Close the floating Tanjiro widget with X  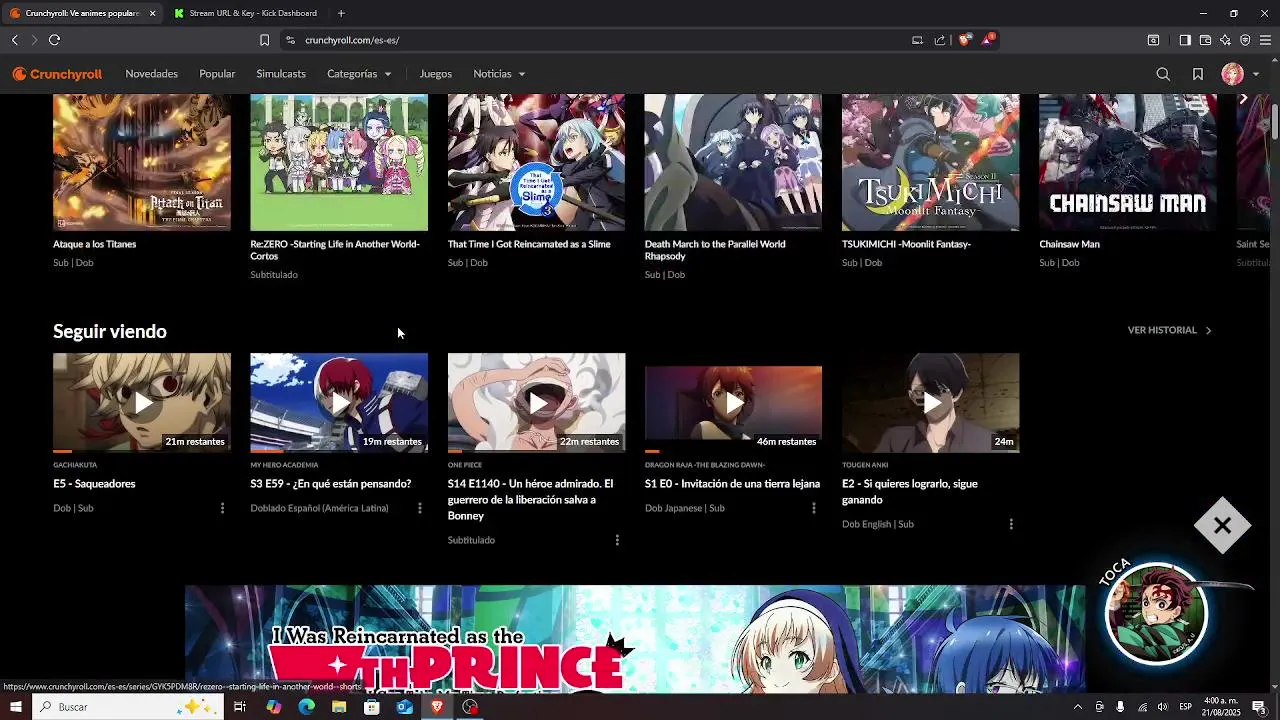tap(1222, 525)
